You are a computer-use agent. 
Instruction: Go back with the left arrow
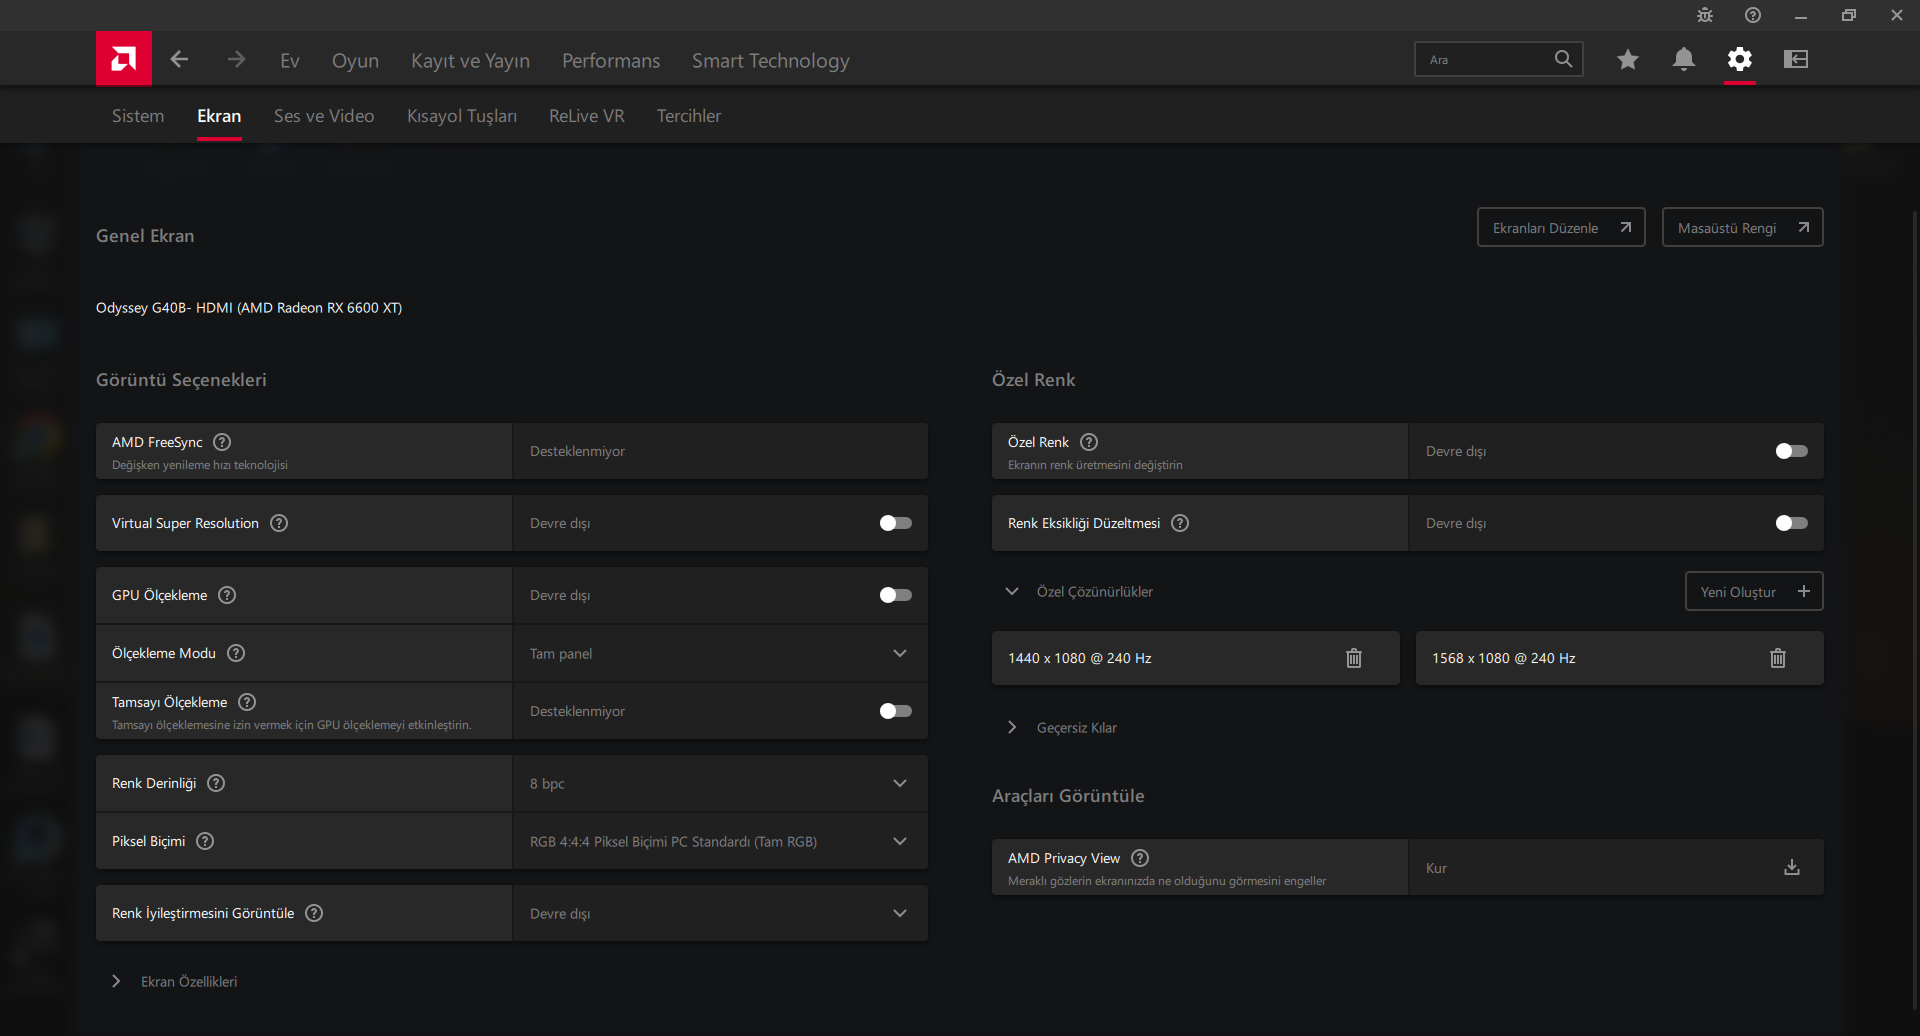(x=179, y=60)
